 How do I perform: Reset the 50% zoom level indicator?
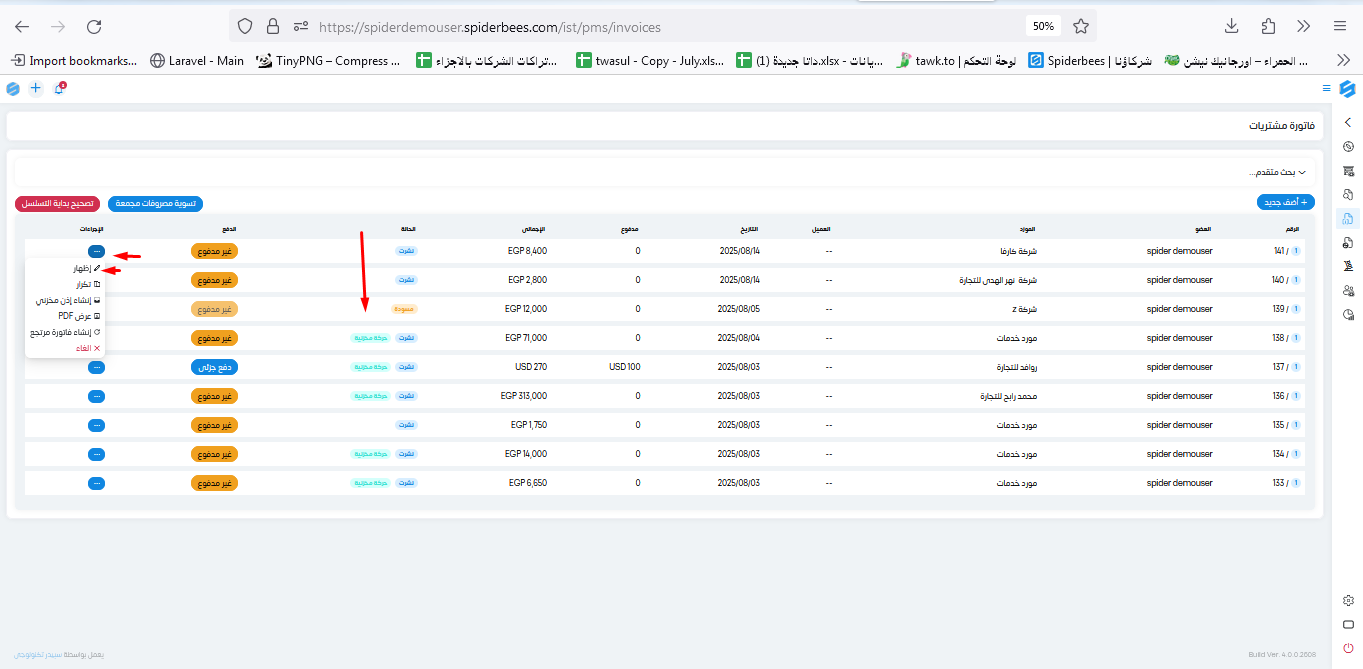(1043, 26)
